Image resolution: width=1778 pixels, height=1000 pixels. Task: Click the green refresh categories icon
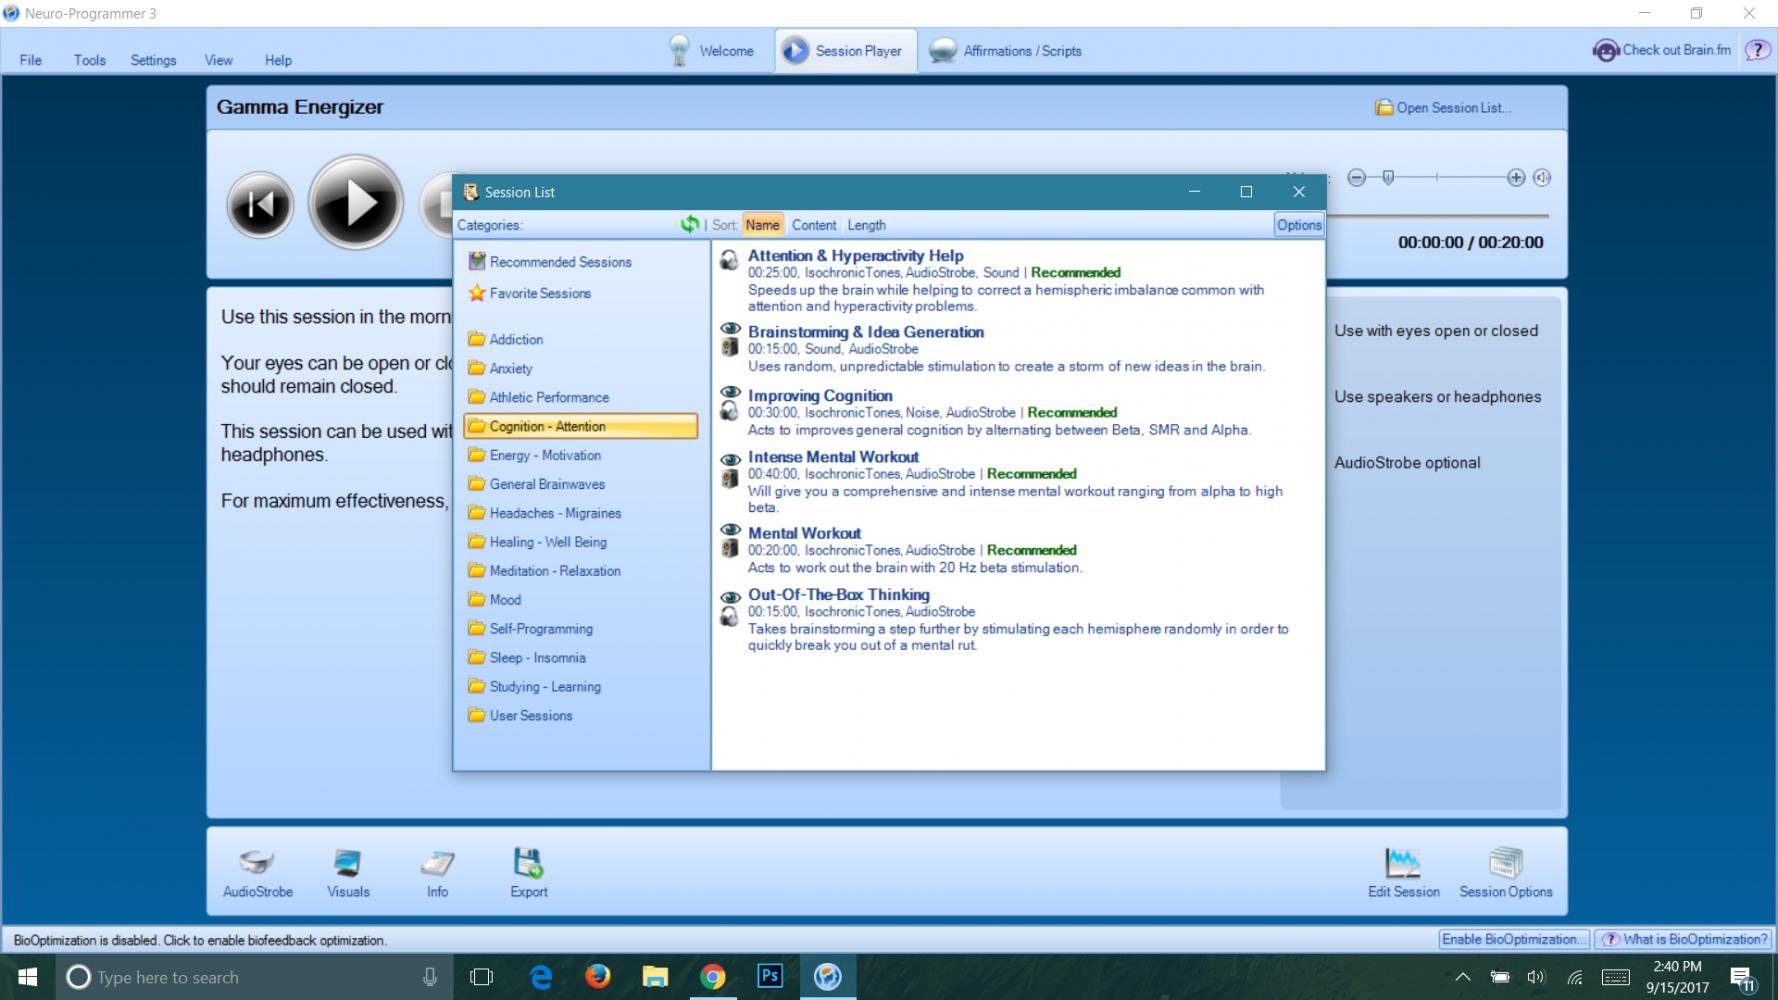(689, 225)
